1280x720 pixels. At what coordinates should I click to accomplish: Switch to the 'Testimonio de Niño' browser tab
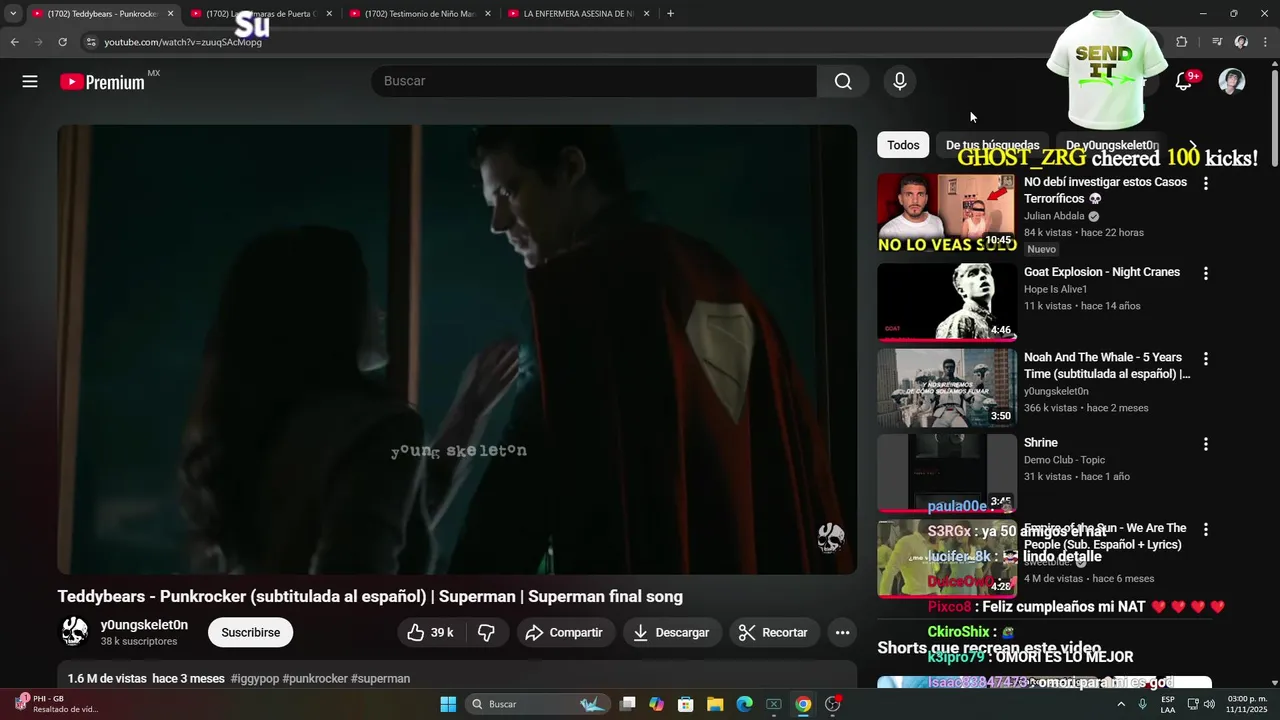(420, 14)
